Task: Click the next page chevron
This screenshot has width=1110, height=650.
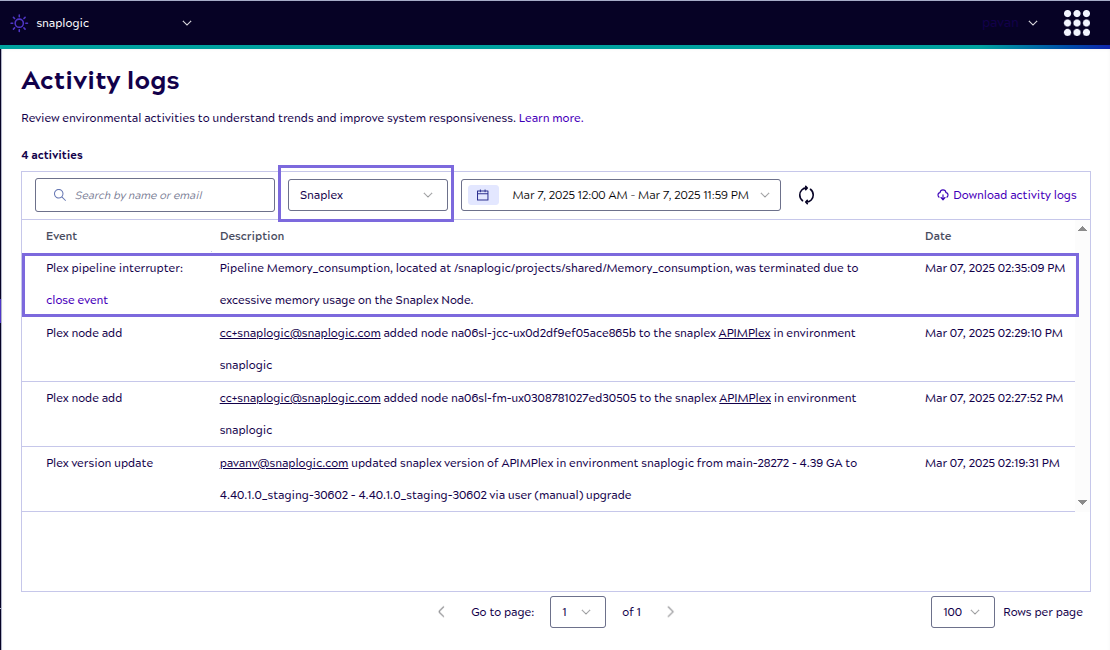Action: coord(670,611)
